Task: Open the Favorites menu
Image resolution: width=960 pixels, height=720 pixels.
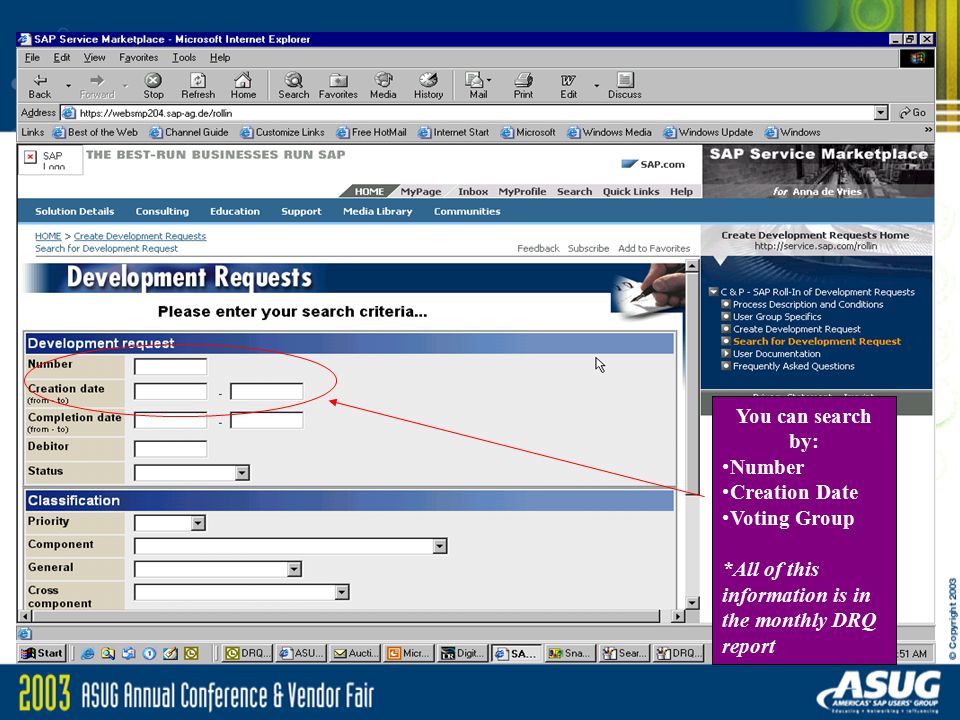Action: click(x=138, y=58)
